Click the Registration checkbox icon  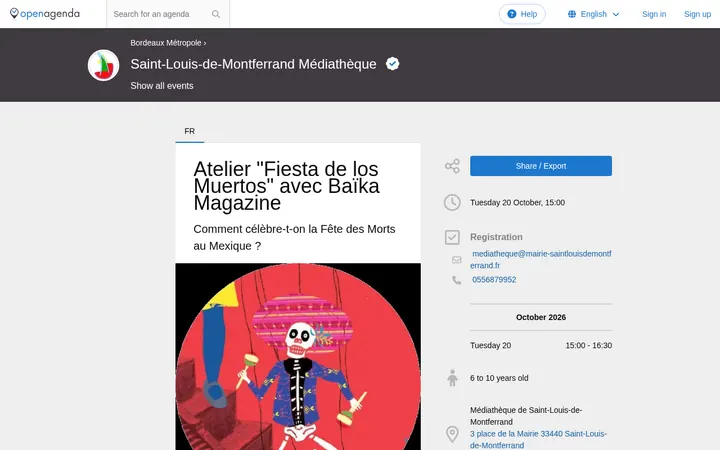(452, 237)
